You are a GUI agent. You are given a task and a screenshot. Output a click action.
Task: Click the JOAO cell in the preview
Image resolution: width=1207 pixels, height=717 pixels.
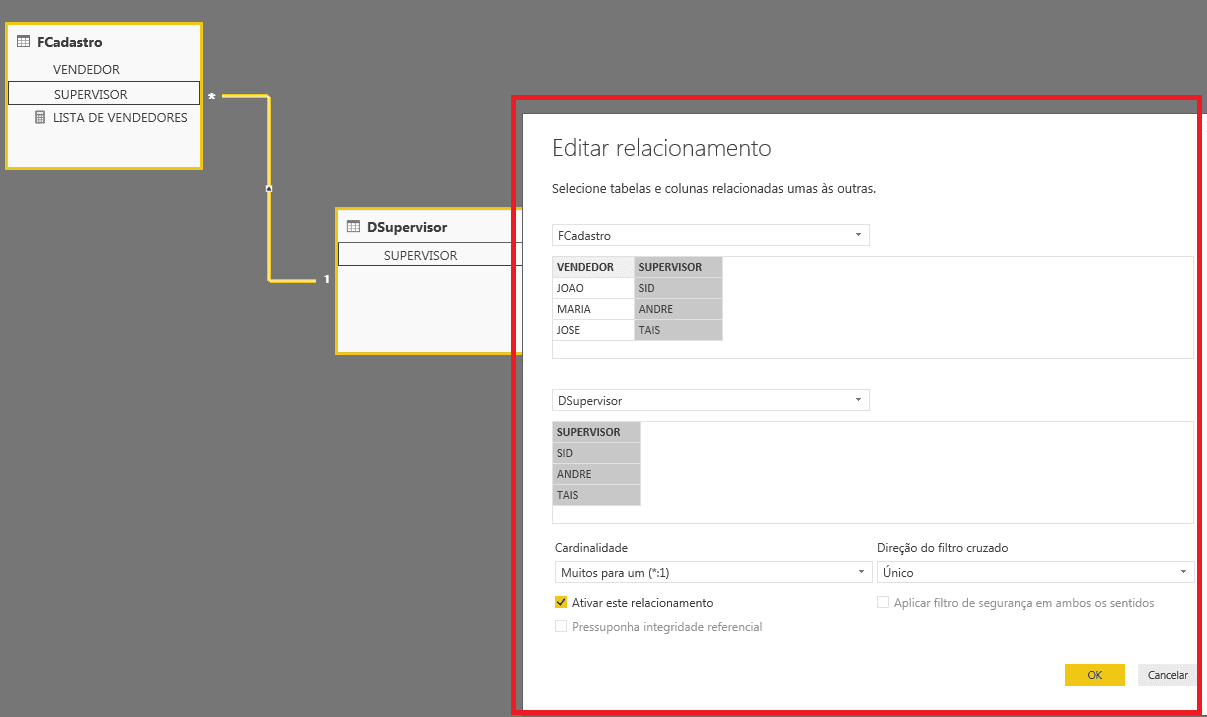tap(594, 288)
